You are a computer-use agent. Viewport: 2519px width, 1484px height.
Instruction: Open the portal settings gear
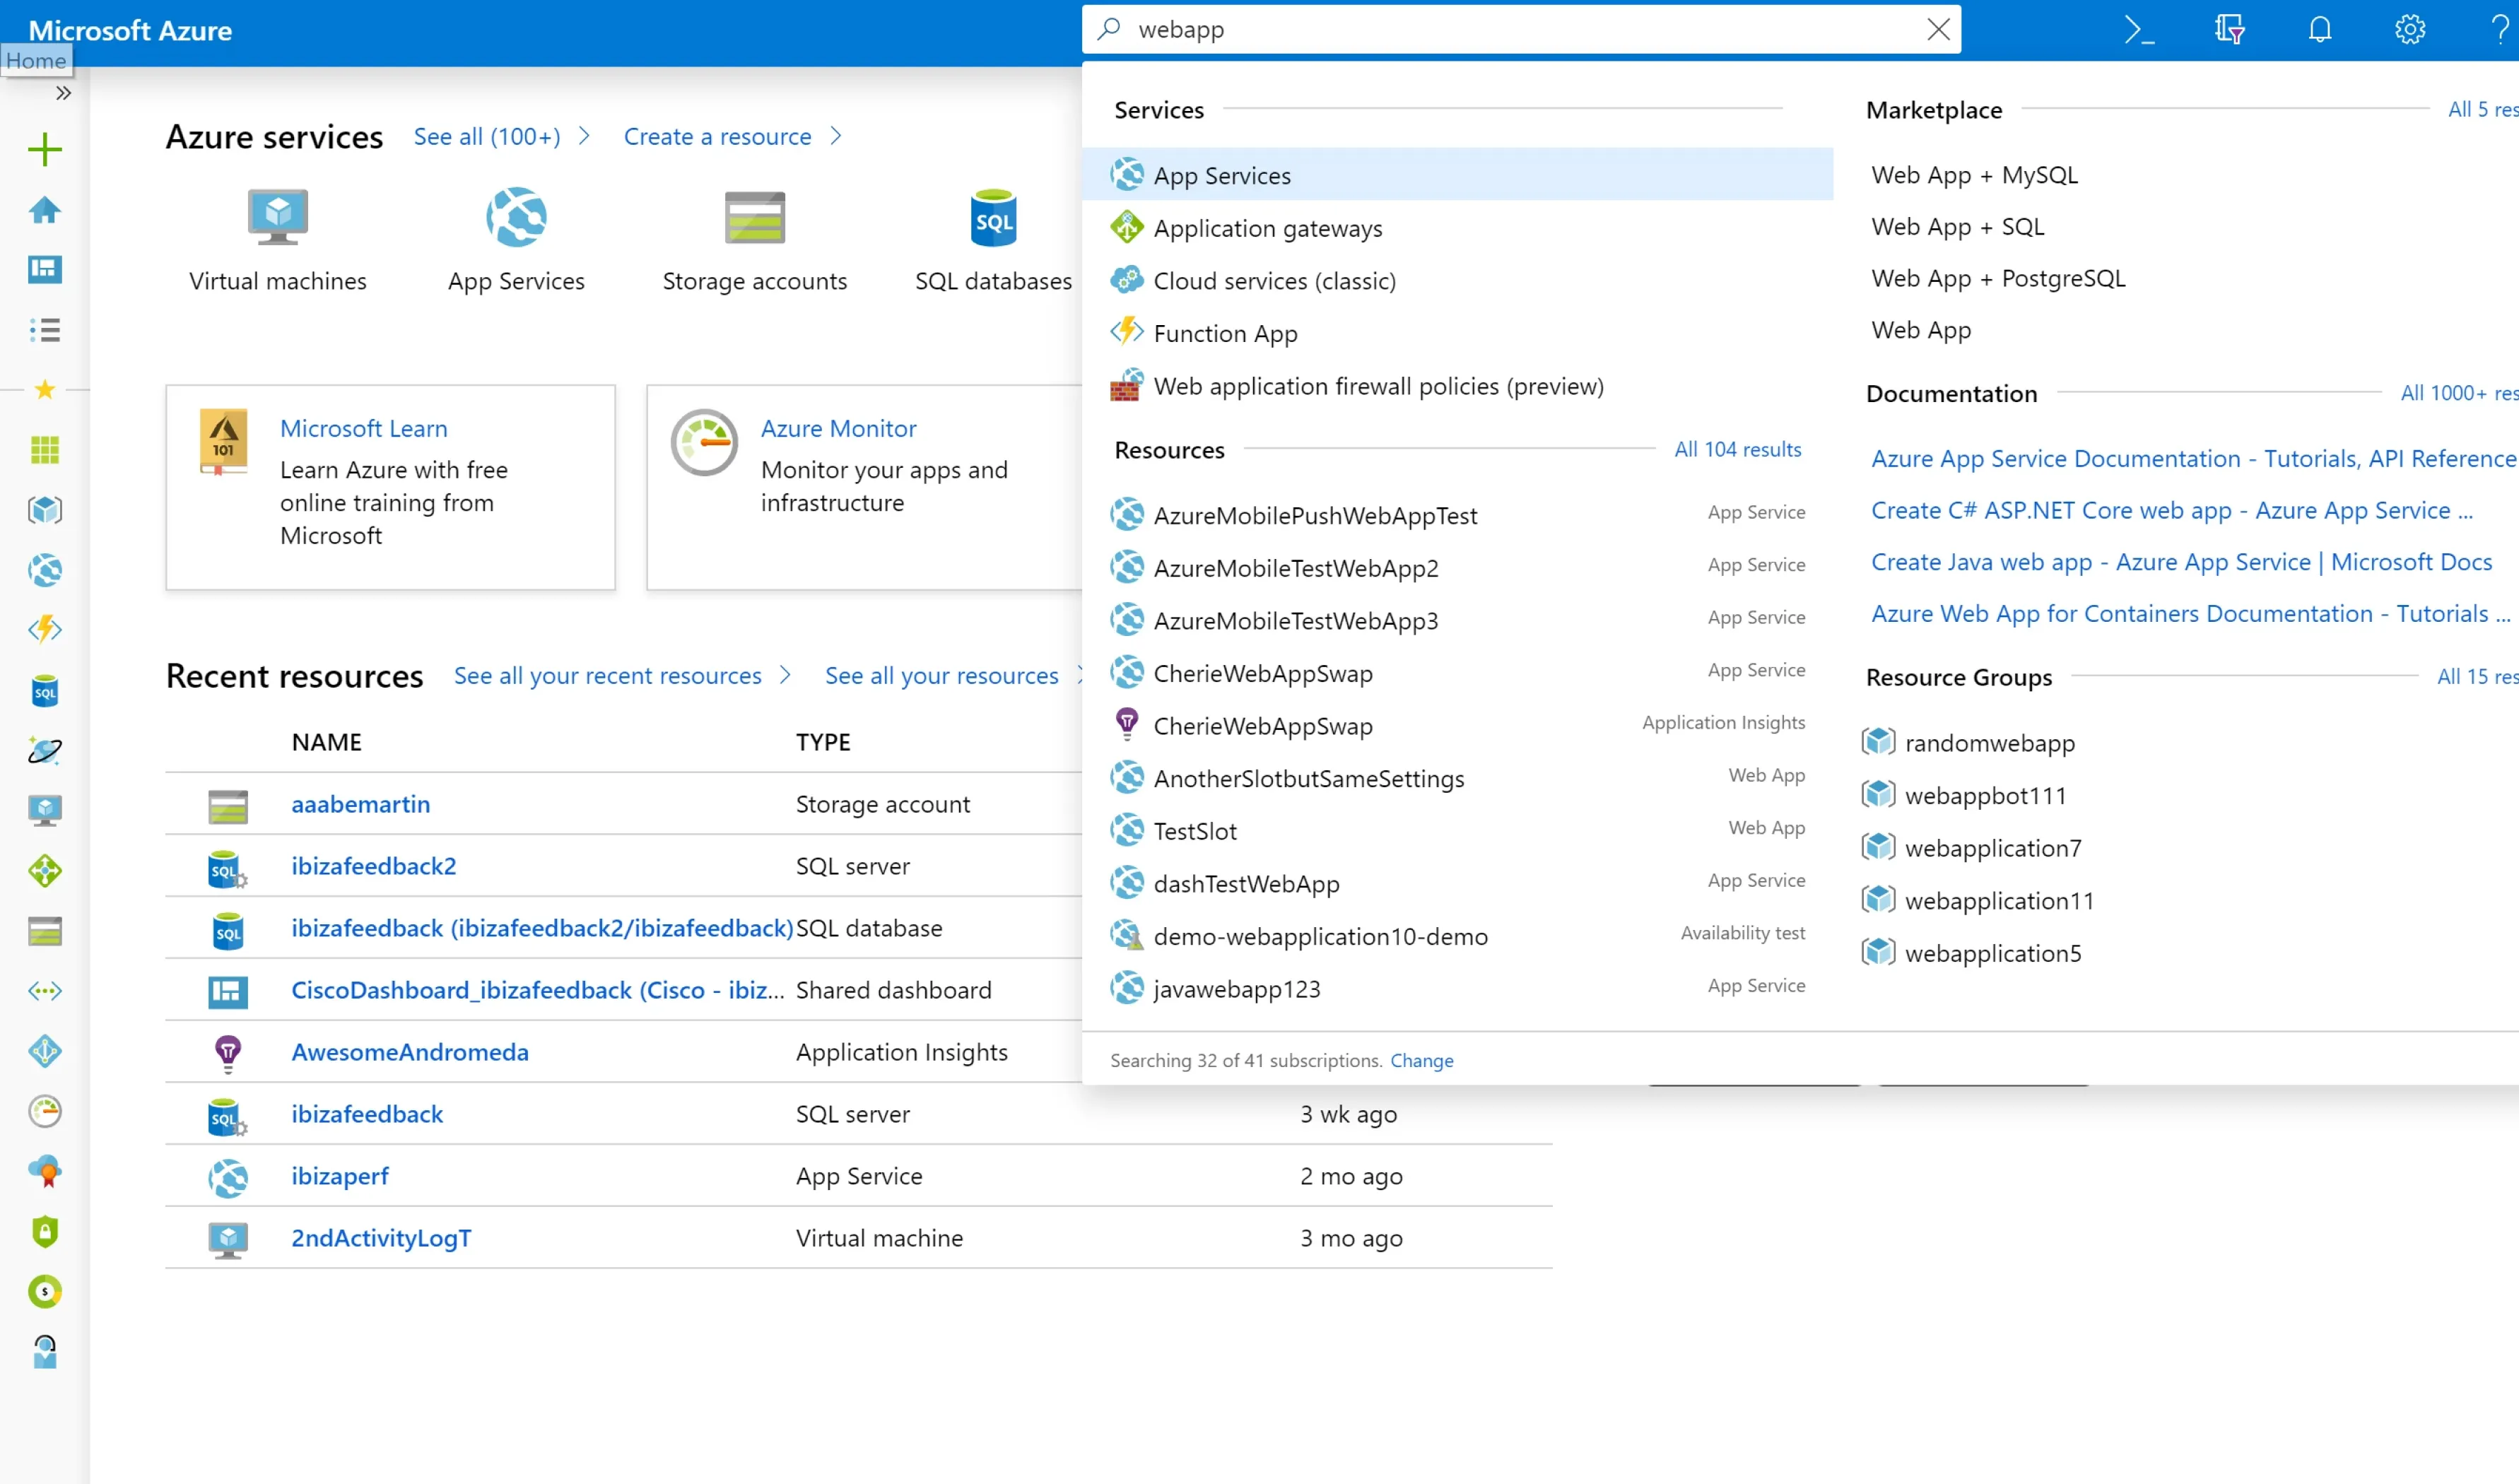click(x=2409, y=30)
